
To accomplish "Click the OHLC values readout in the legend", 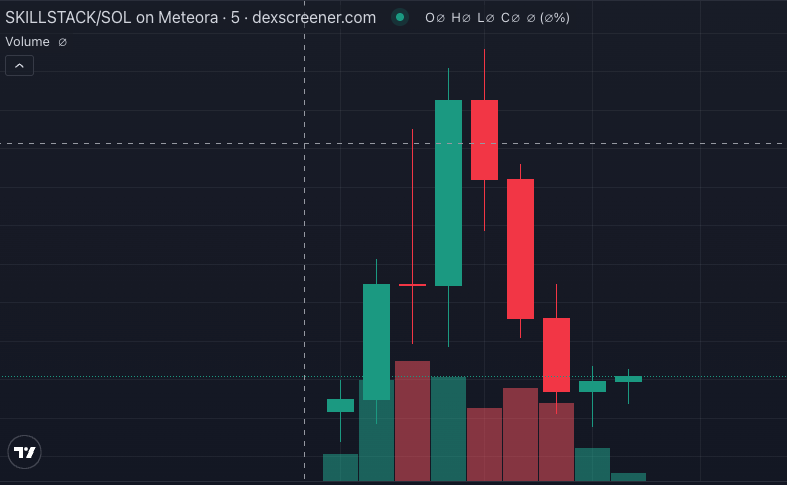I will click(x=497, y=18).
